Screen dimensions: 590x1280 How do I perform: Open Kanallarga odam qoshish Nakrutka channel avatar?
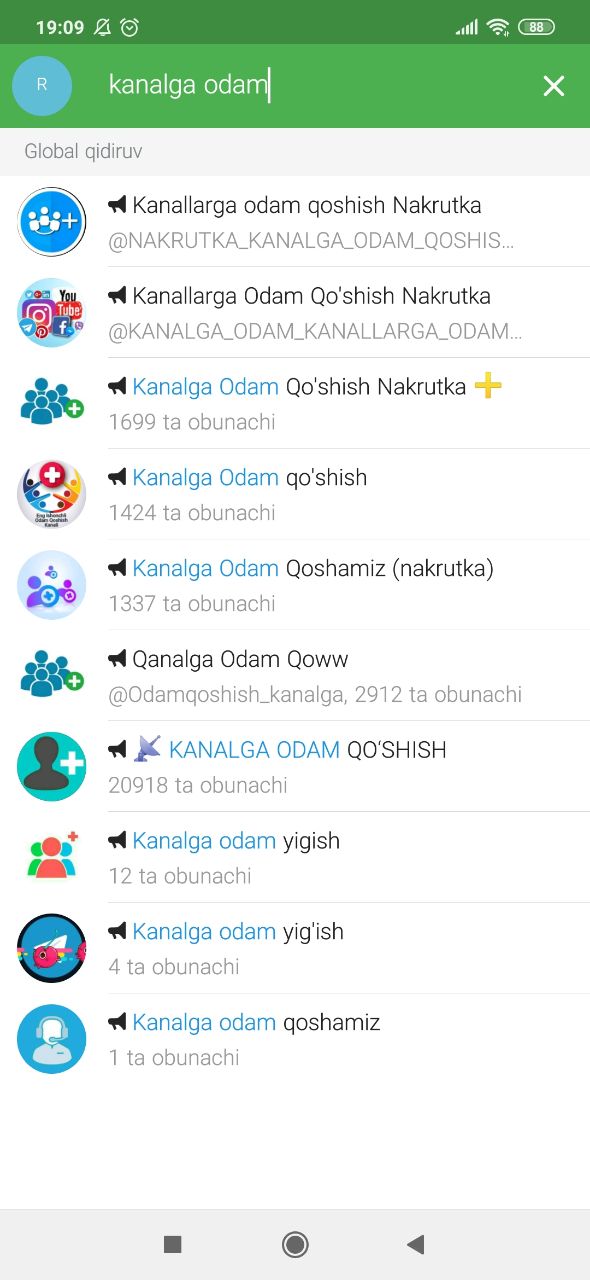click(x=52, y=222)
